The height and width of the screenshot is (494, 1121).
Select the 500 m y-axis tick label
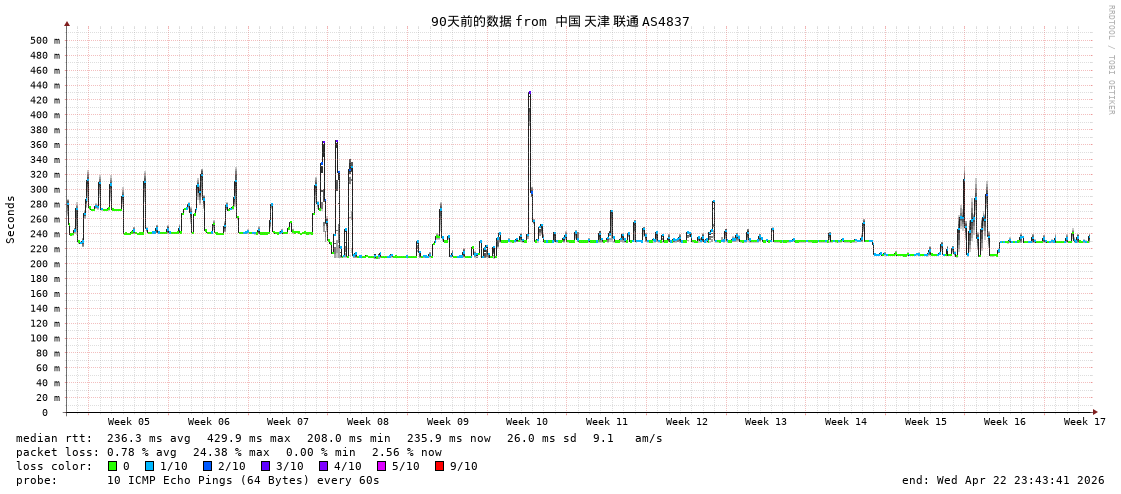44,41
